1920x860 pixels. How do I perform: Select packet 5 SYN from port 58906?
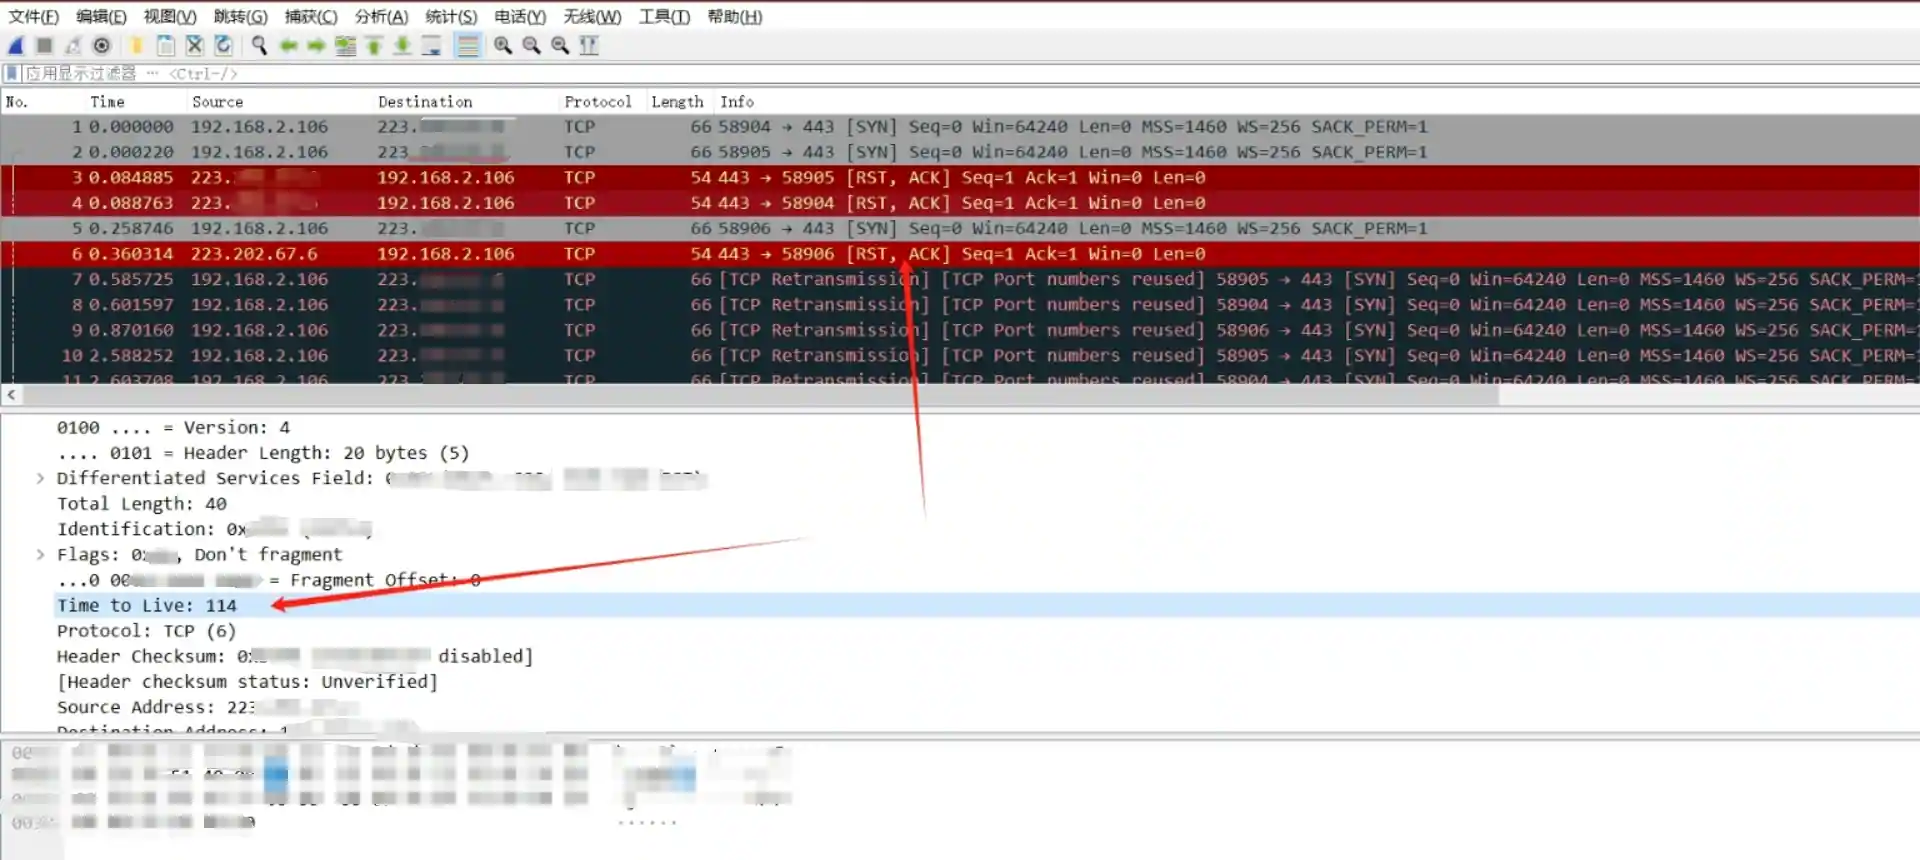(960, 228)
